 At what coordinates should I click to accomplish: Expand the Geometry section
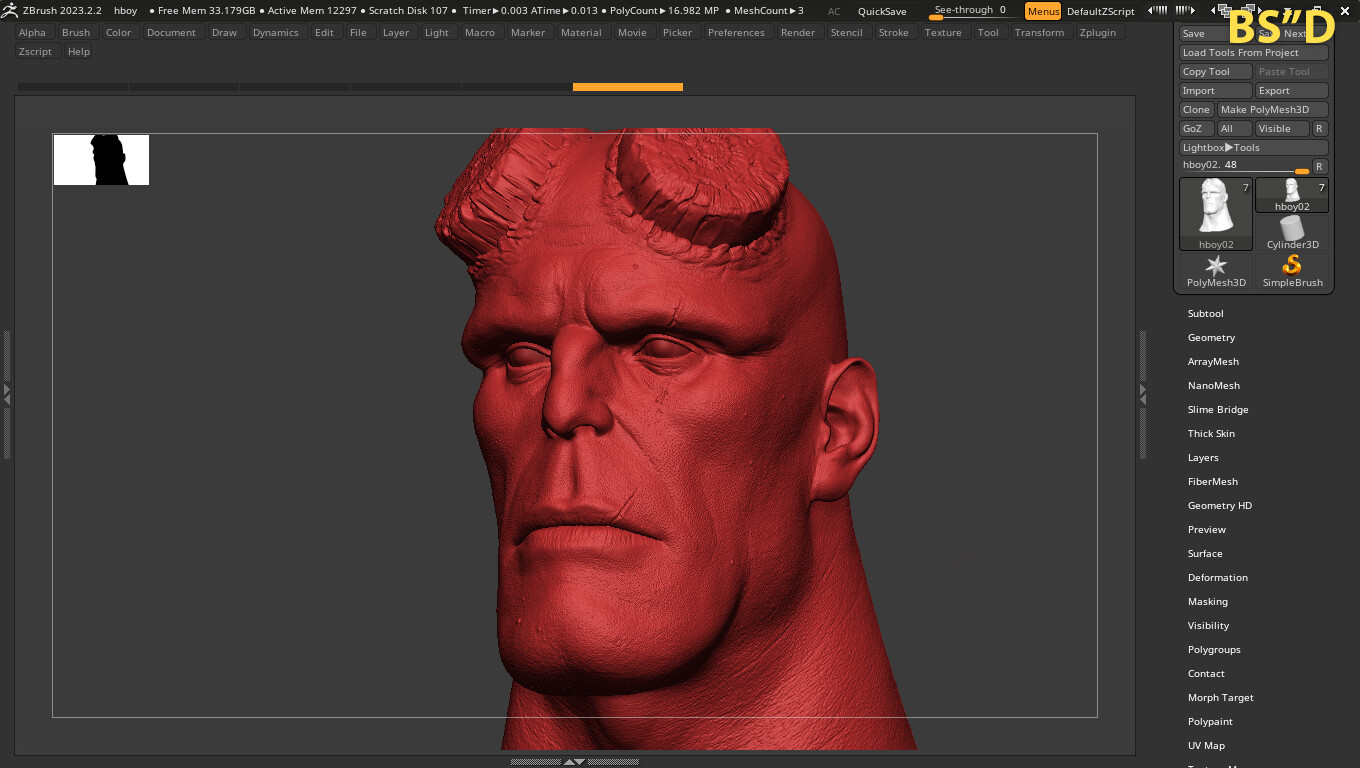click(1211, 338)
